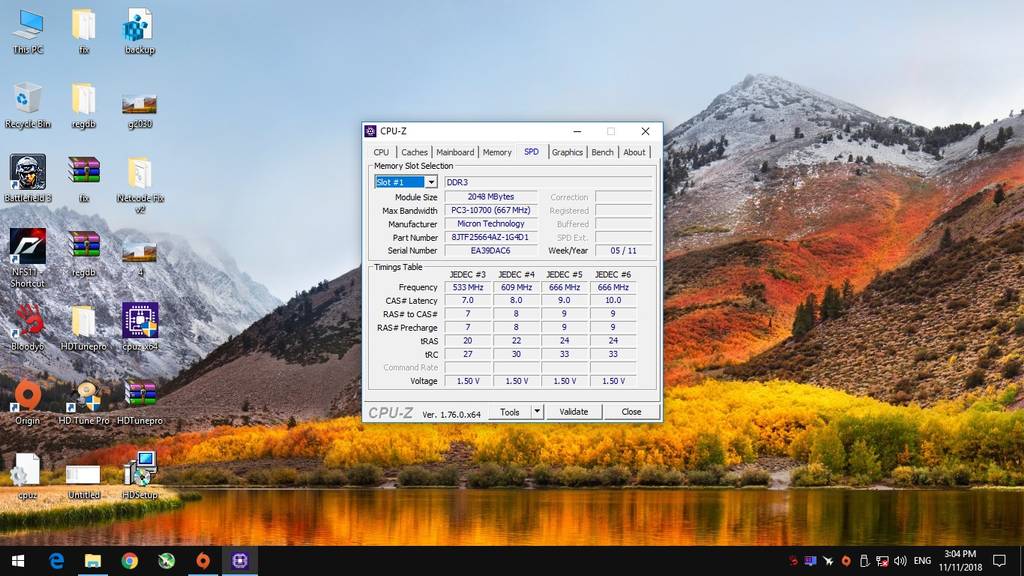Image resolution: width=1024 pixels, height=576 pixels.
Task: Launch the NFS11 Shortcut icon
Action: tap(27, 259)
